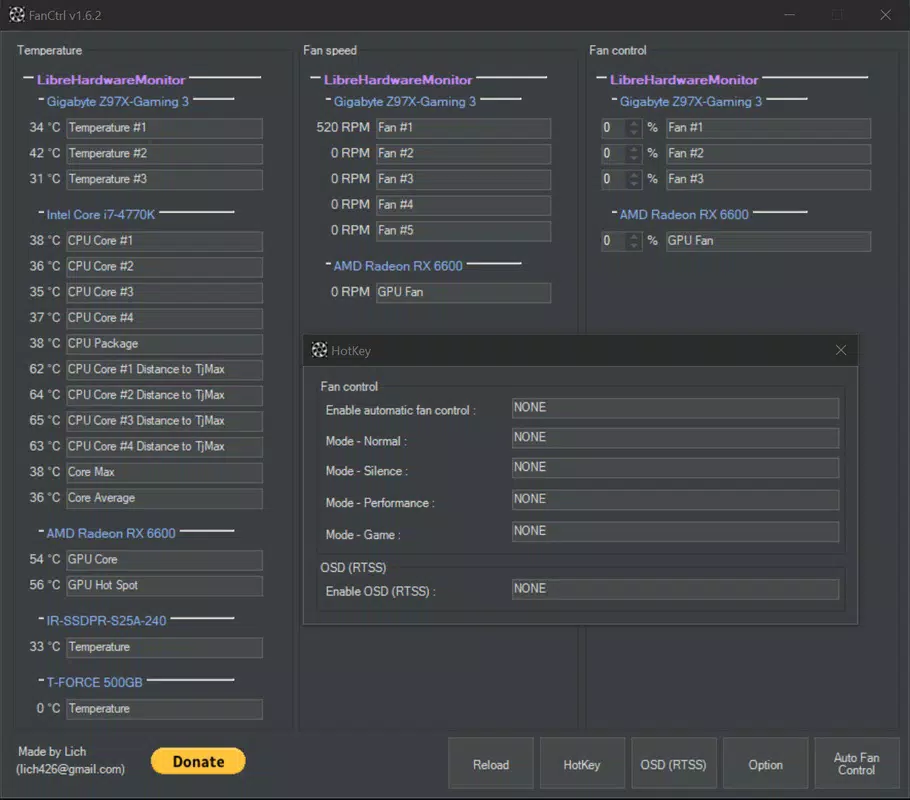This screenshot has width=910, height=800.
Task: Increase Fan #2 control percentage stepper
Action: tap(634, 149)
